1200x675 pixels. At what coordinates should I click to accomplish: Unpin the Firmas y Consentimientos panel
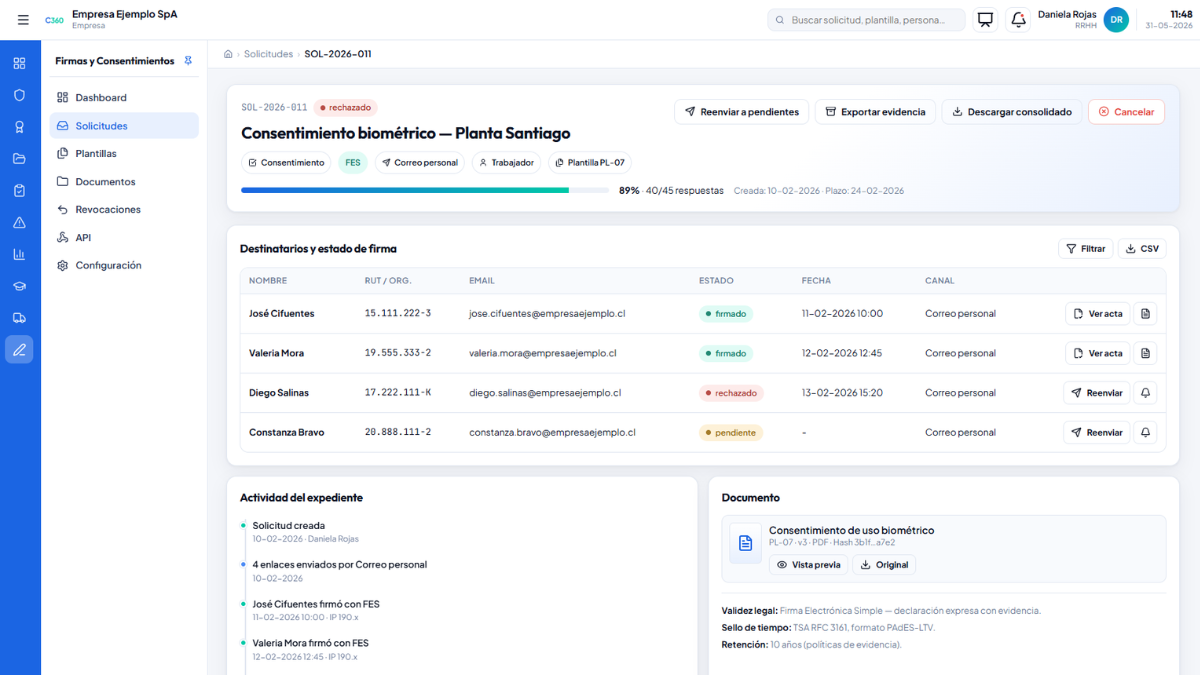tap(188, 61)
